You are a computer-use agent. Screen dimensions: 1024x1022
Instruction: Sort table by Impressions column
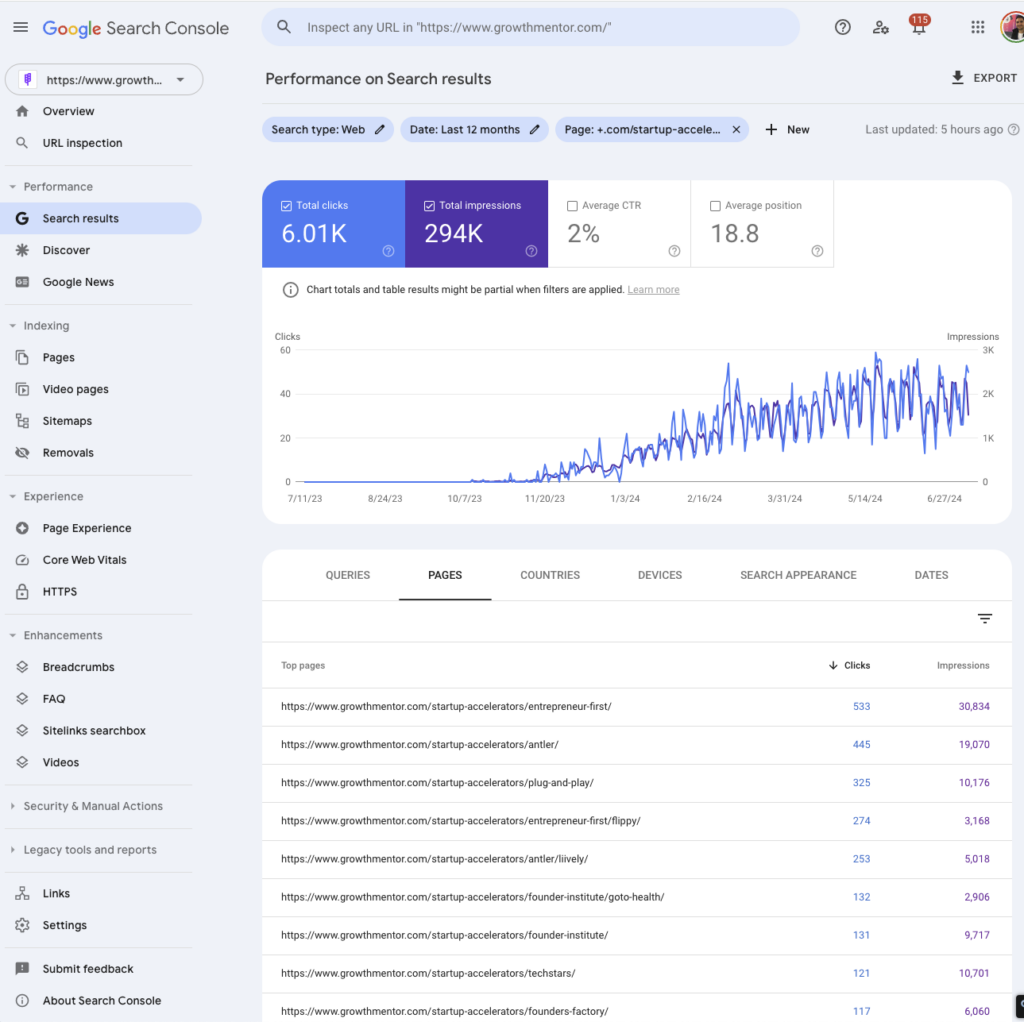coord(963,665)
